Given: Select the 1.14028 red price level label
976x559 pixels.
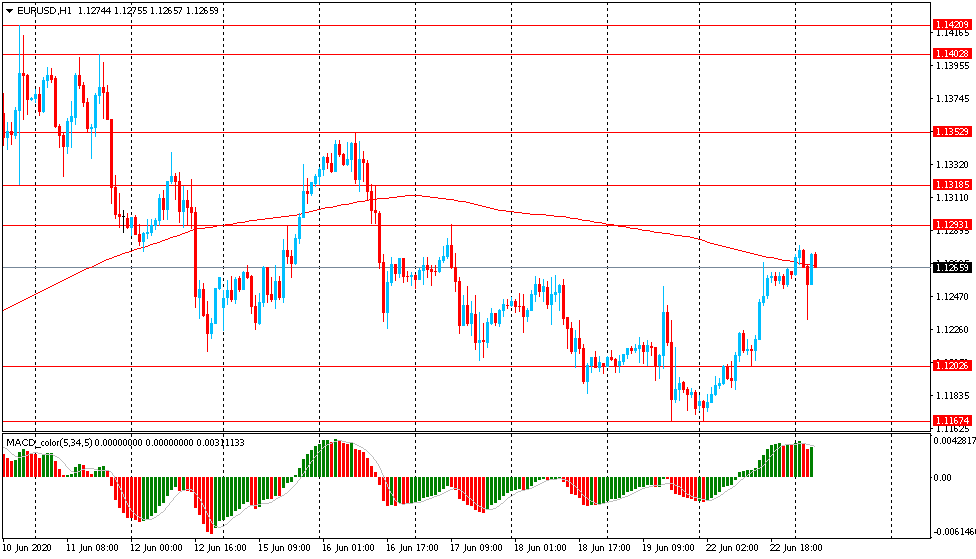Looking at the screenshot, I should click(x=952, y=54).
